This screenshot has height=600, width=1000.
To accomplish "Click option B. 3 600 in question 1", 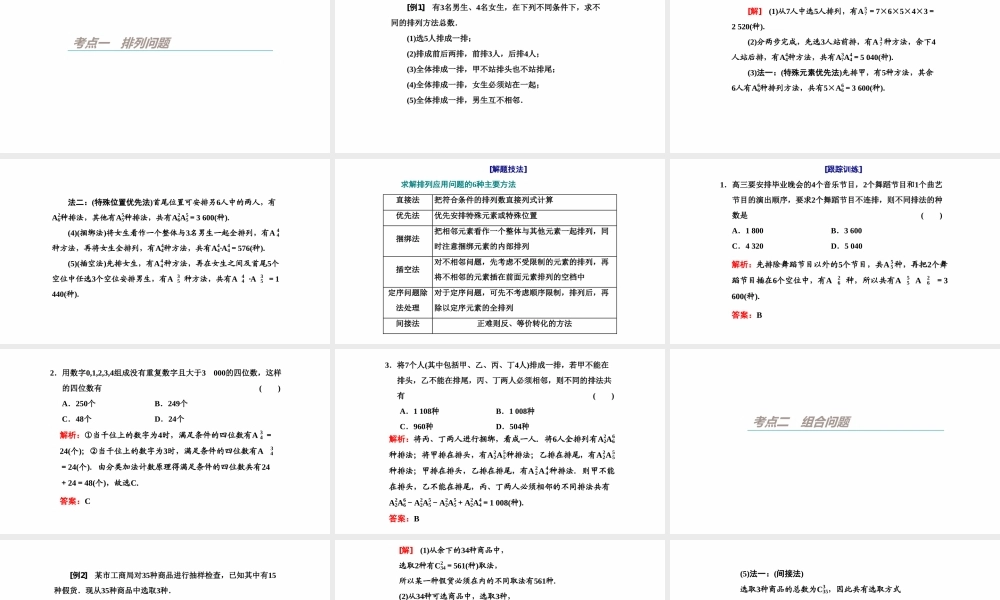I will click(846, 231).
